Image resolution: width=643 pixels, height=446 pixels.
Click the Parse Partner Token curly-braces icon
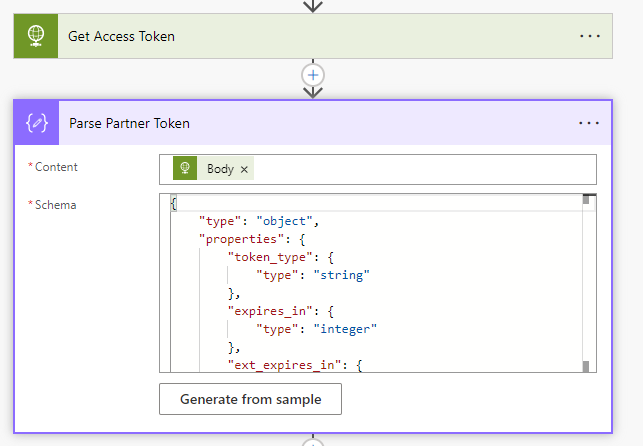[x=37, y=123]
